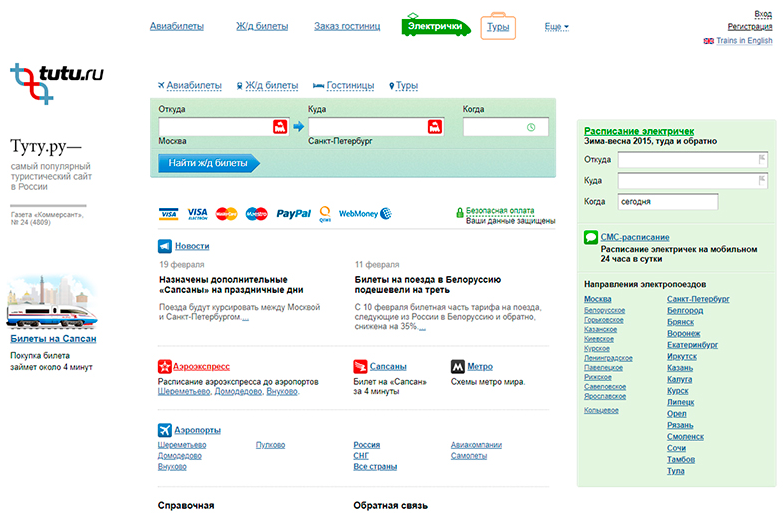Expand the Еще menu in top navigation

(x=557, y=26)
